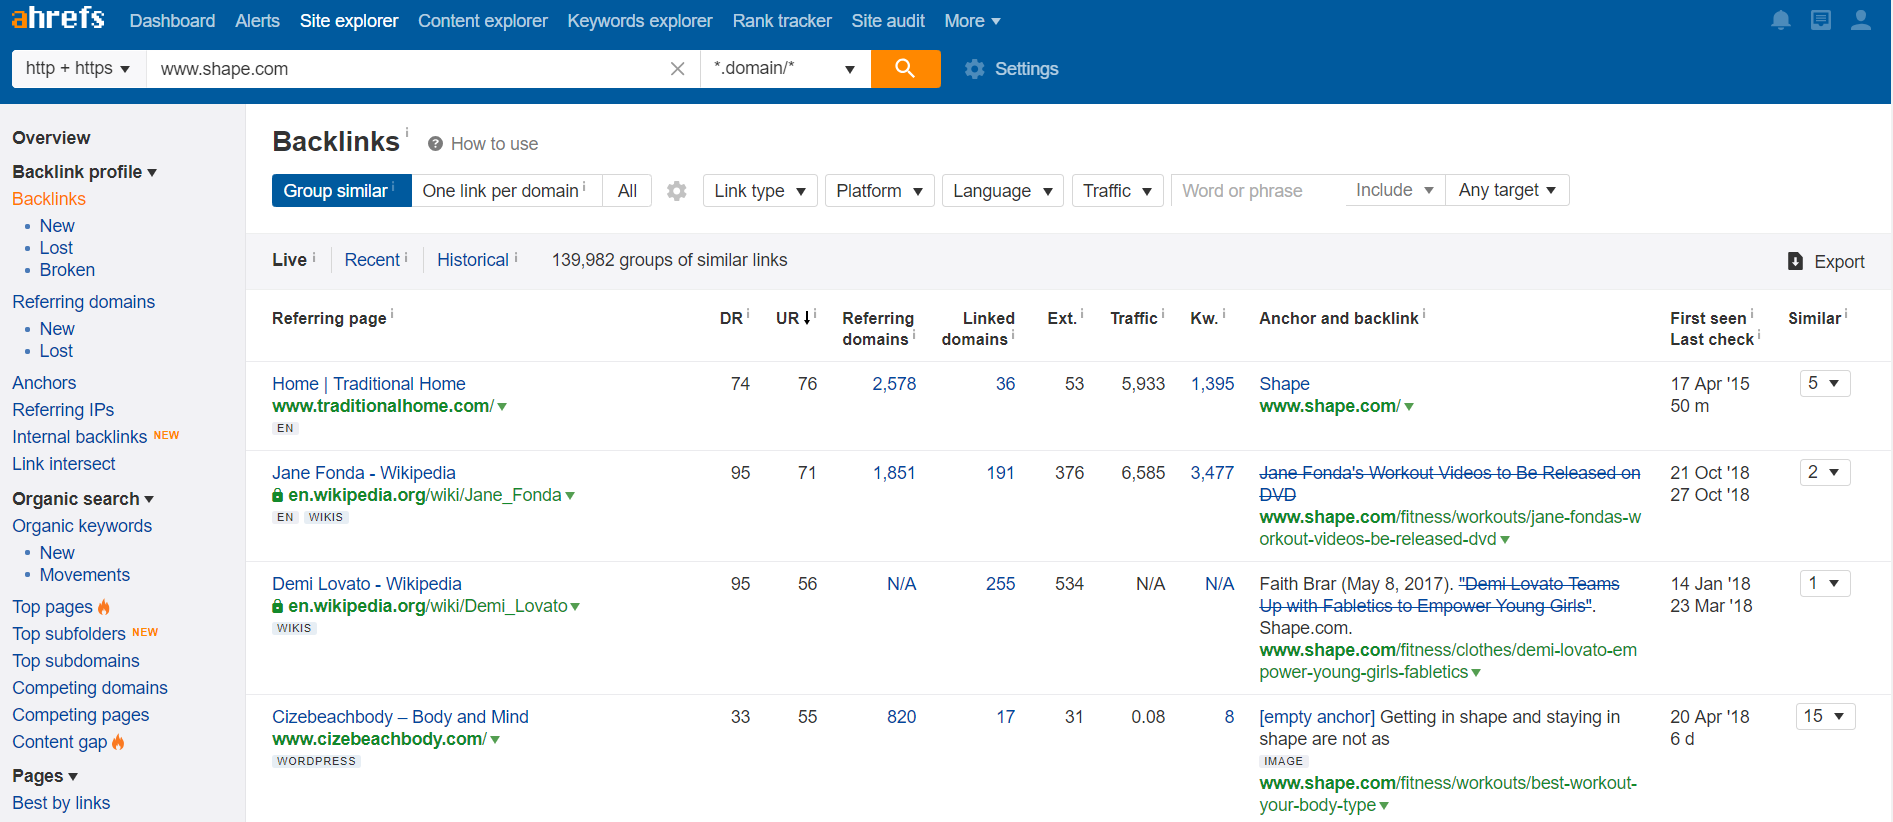Switch to the Historical index tab

pos(473,260)
